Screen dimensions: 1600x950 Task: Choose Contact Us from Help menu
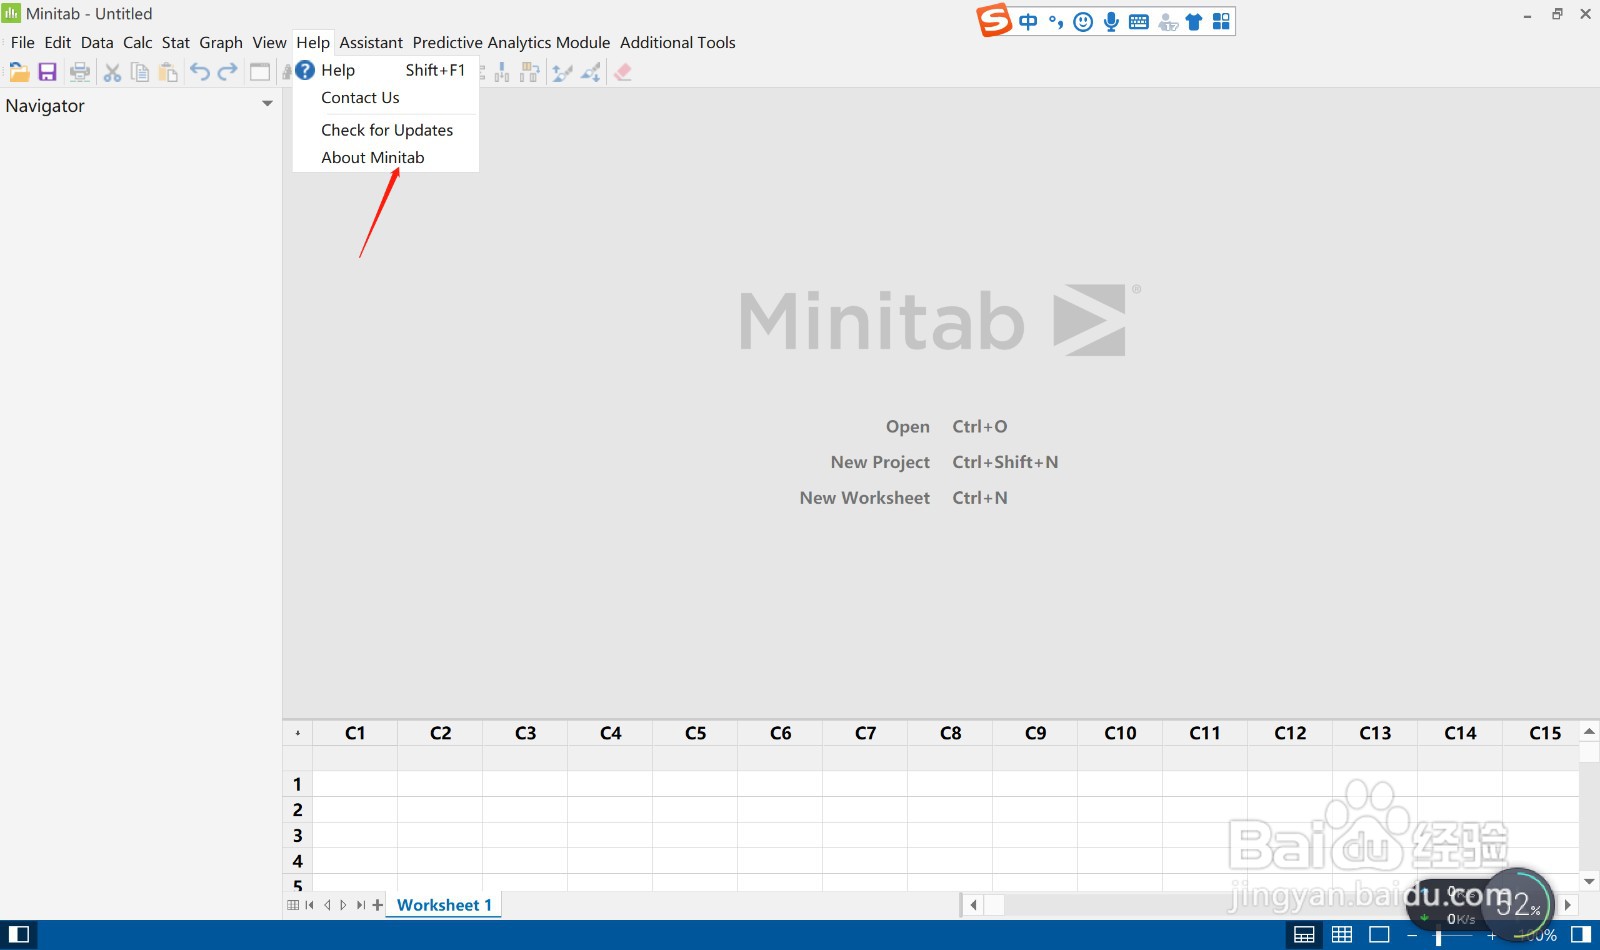click(x=386, y=98)
